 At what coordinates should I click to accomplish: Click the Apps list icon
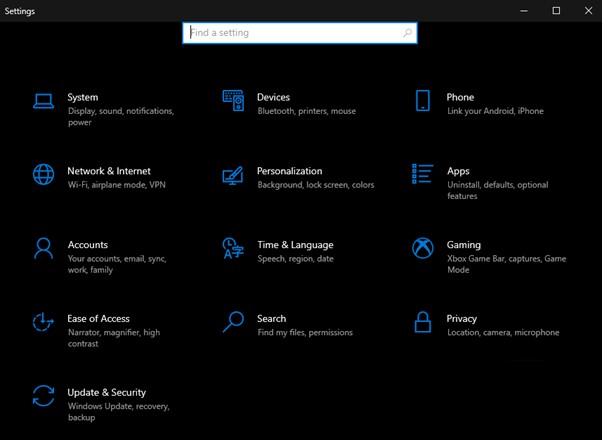point(422,174)
